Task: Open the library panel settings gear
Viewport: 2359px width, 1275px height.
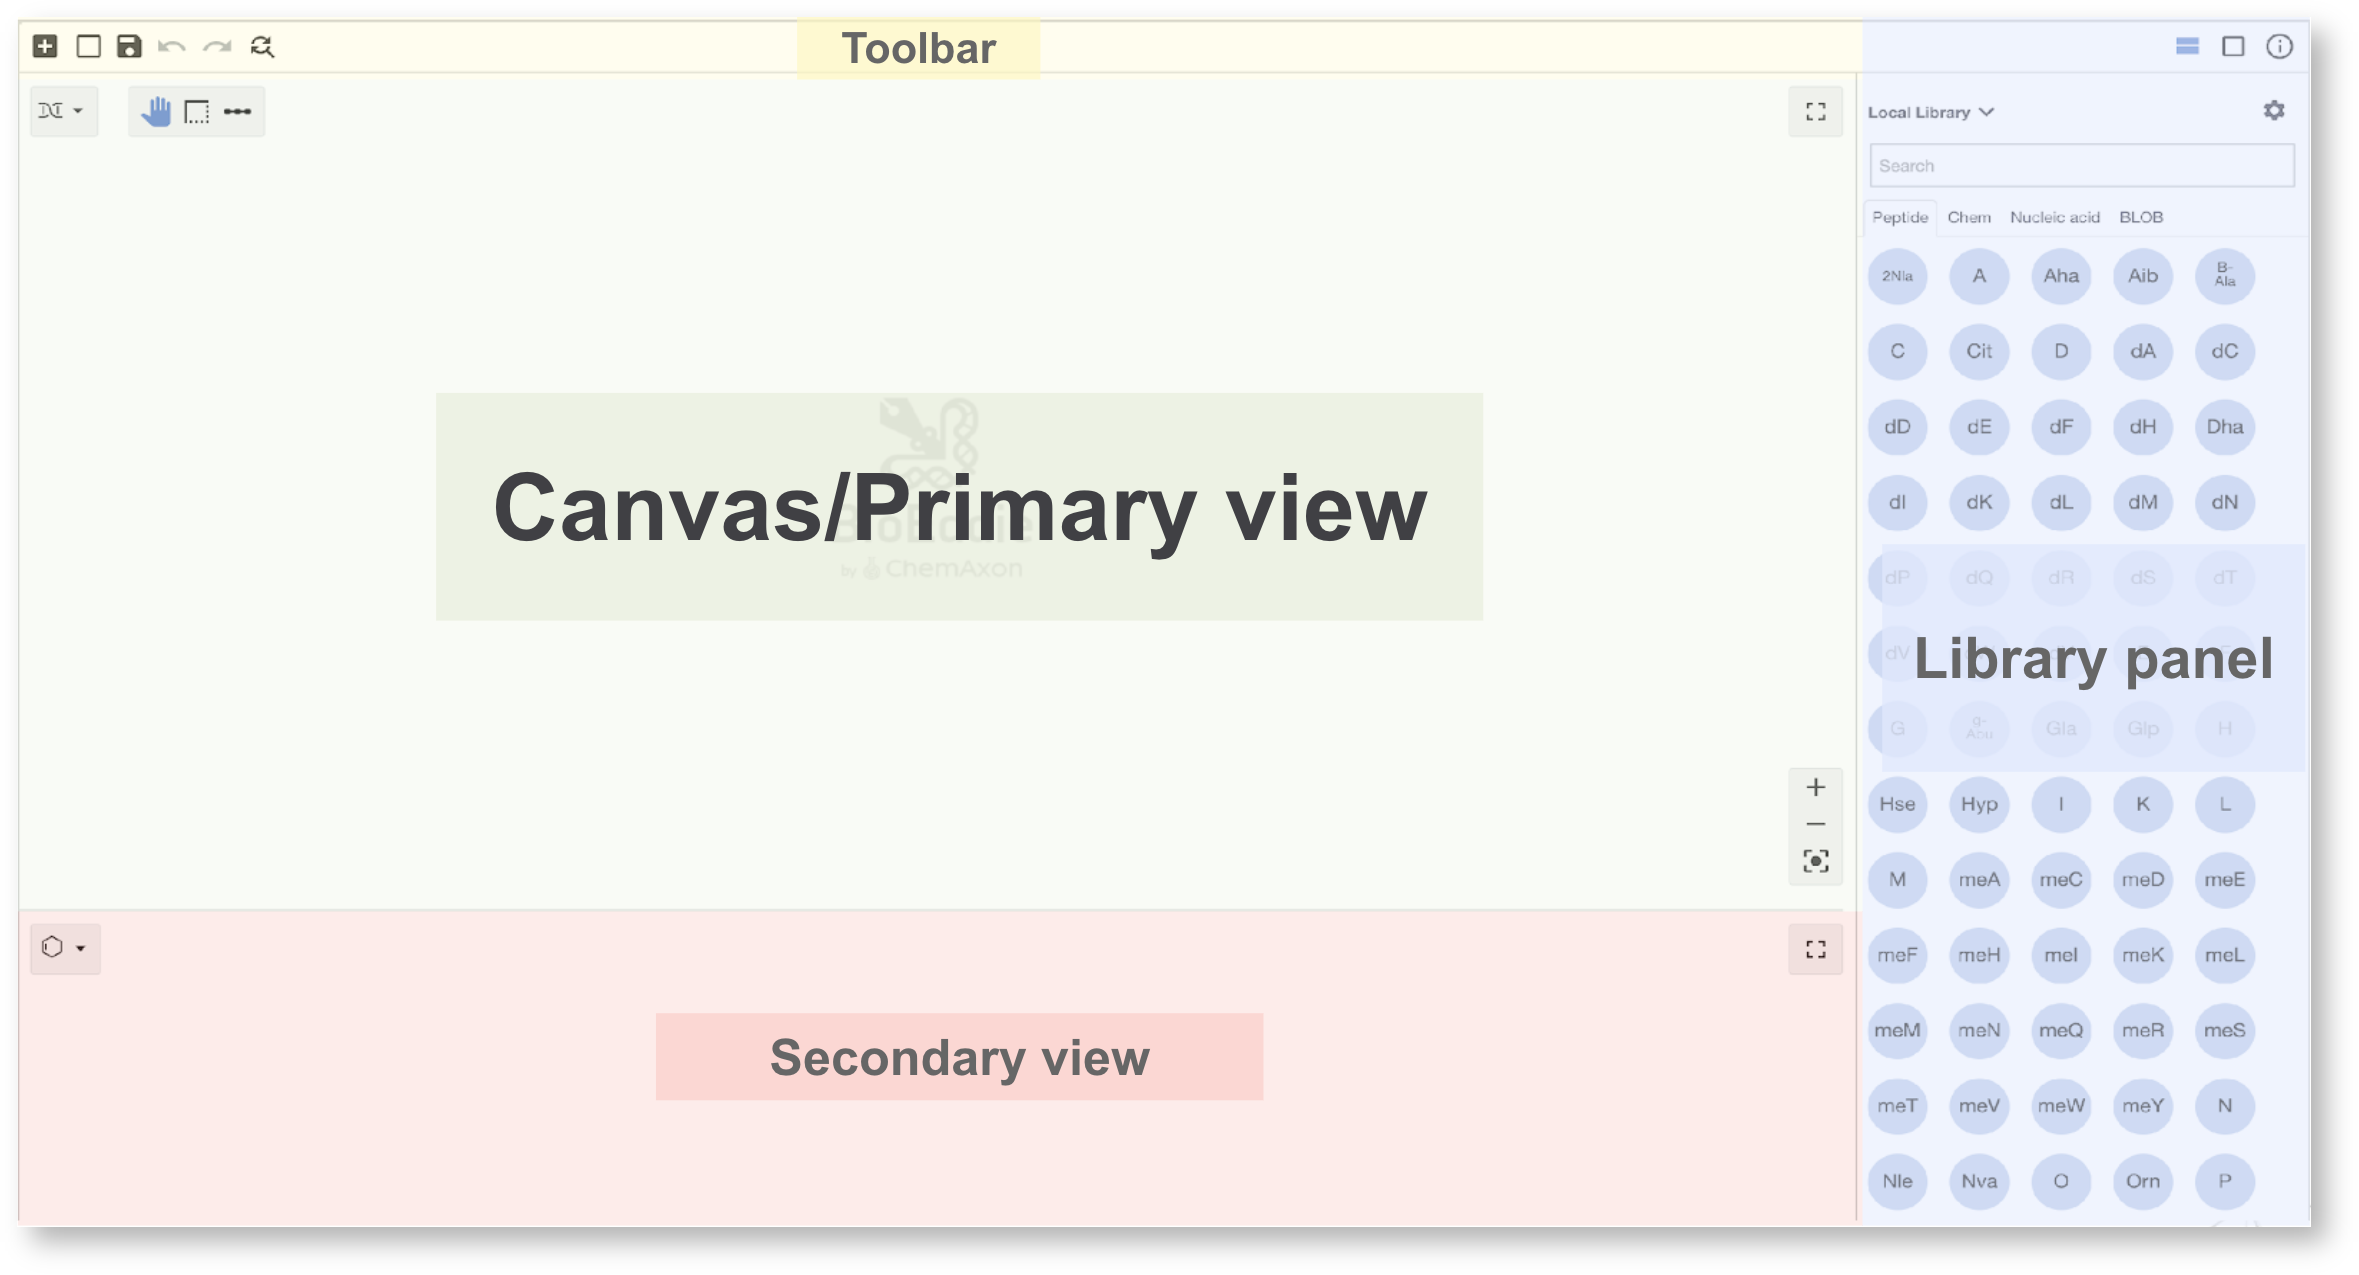Action: tap(2275, 110)
